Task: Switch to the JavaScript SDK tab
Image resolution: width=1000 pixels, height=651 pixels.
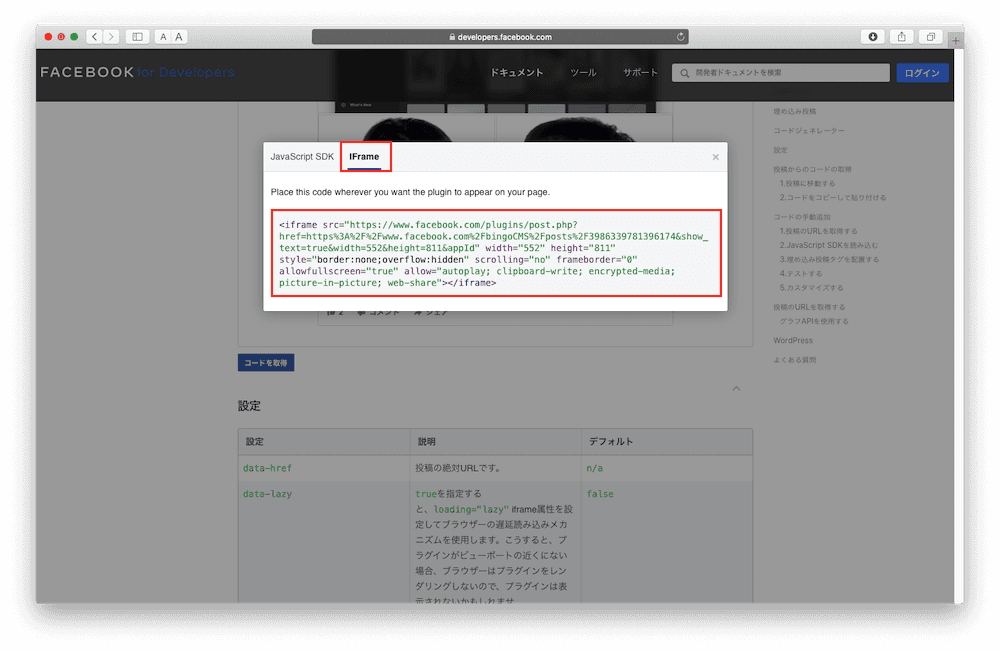Action: point(302,157)
